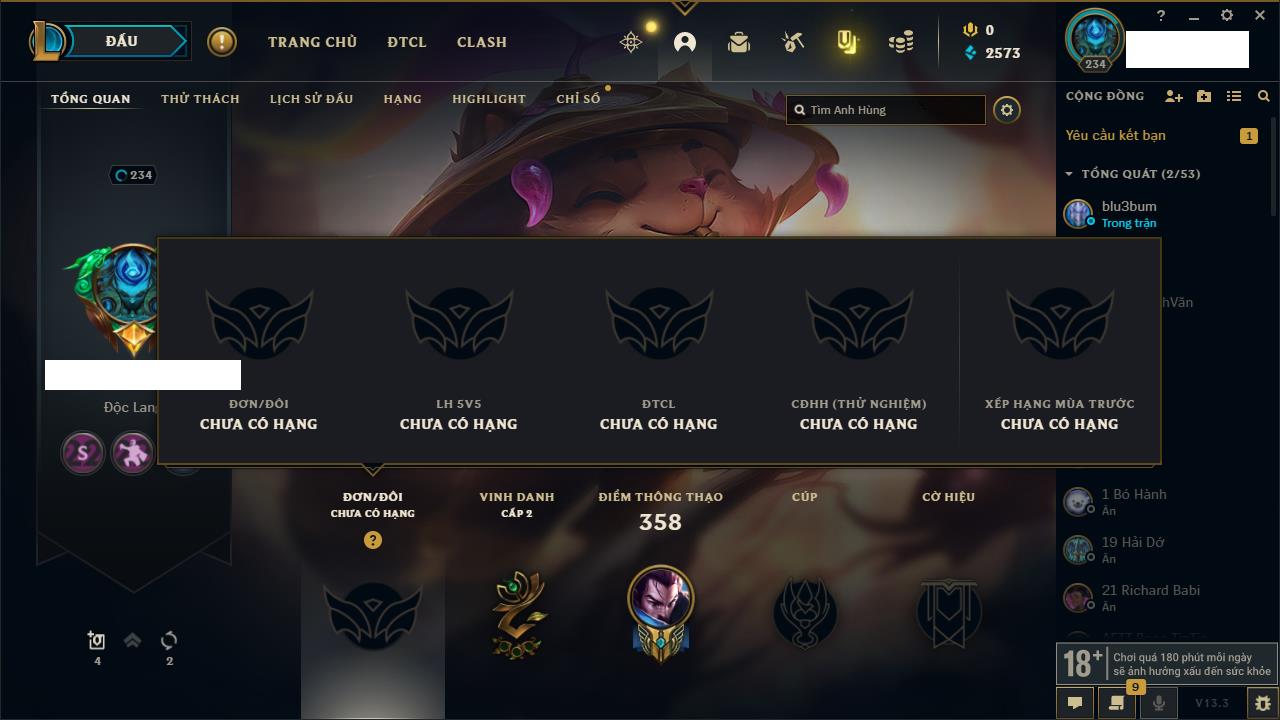Screen dimensions: 1280x720
Task: Open the profile search settings gear
Action: pyautogui.click(x=1007, y=110)
